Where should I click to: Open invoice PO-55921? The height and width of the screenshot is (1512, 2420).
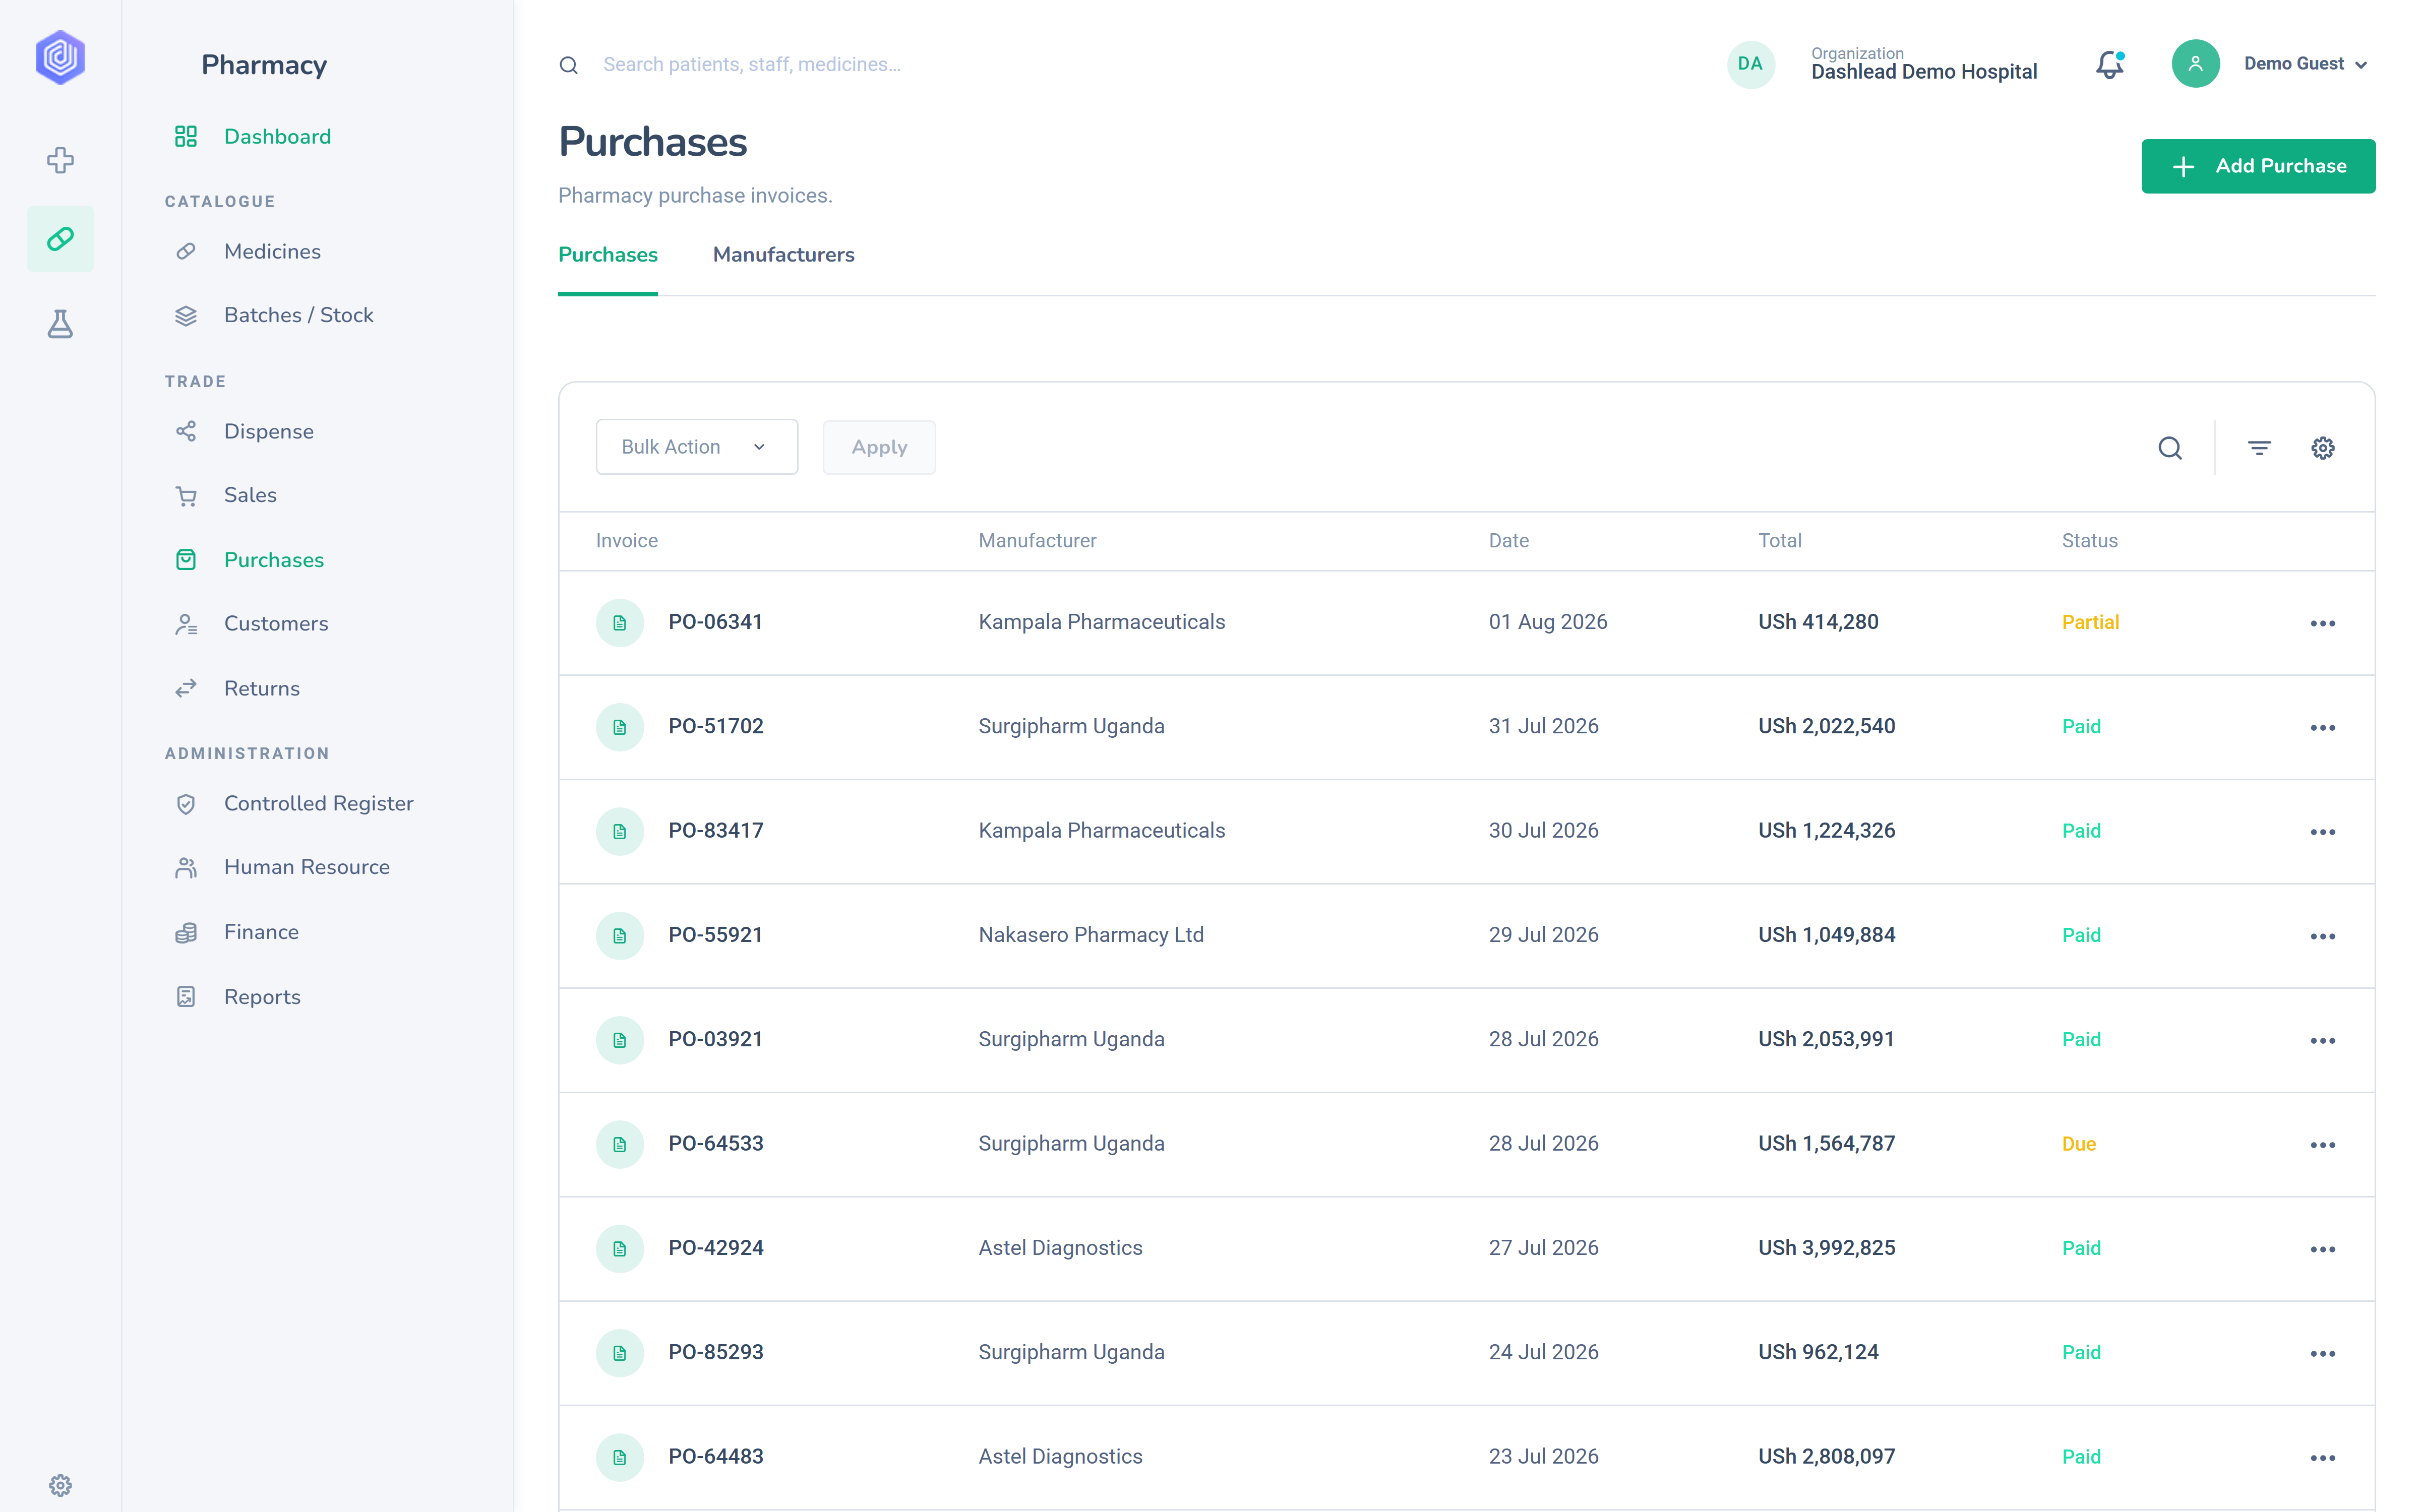click(x=715, y=935)
